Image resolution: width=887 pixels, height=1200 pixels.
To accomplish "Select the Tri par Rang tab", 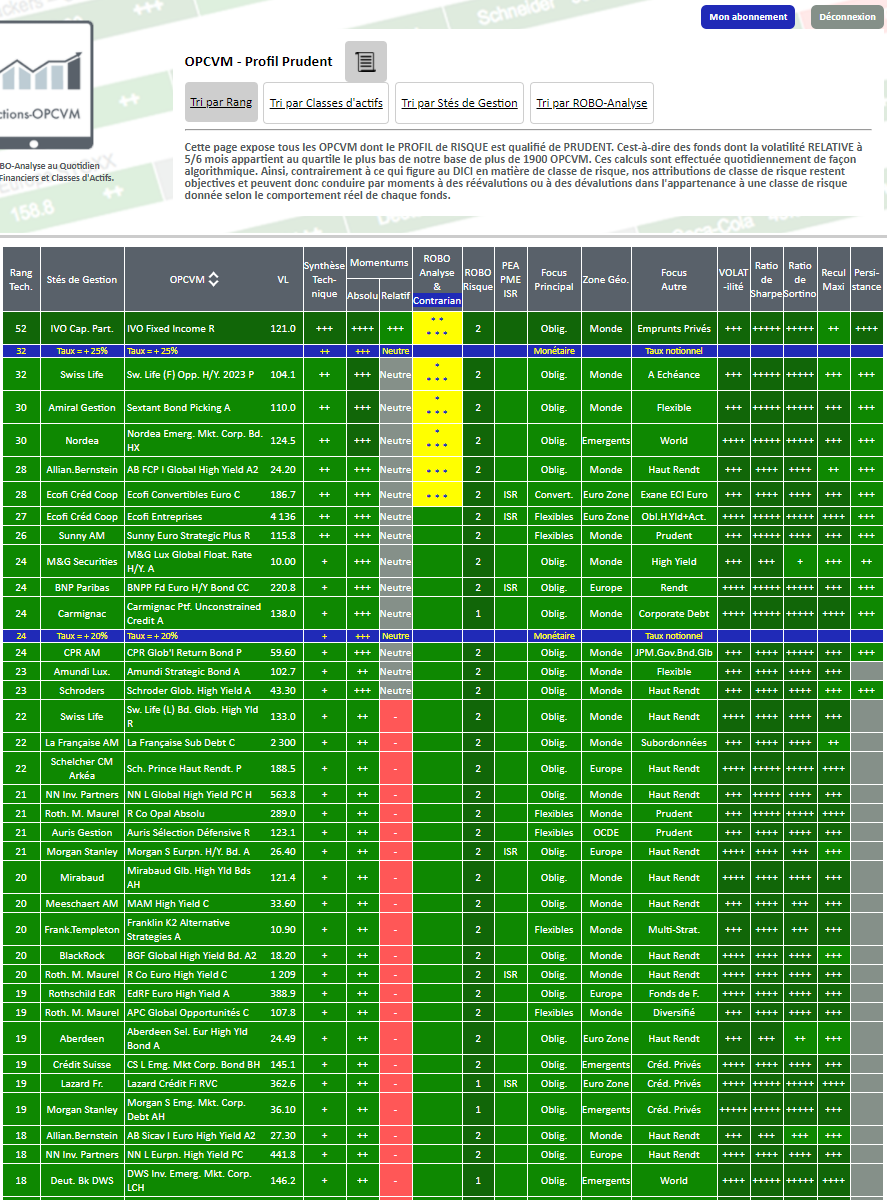I will point(221,102).
